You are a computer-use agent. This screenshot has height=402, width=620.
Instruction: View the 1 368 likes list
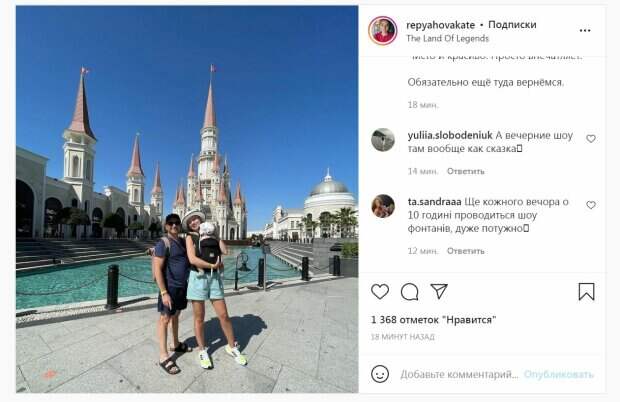433,320
